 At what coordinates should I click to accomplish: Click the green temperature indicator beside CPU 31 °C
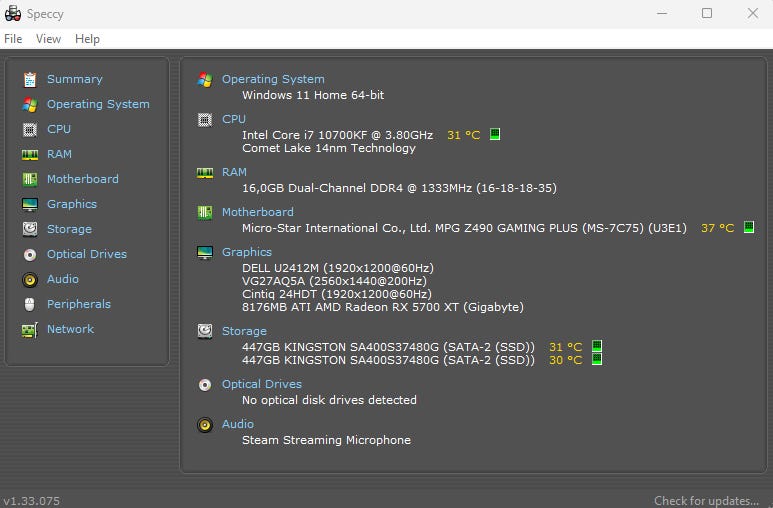[x=495, y=134]
